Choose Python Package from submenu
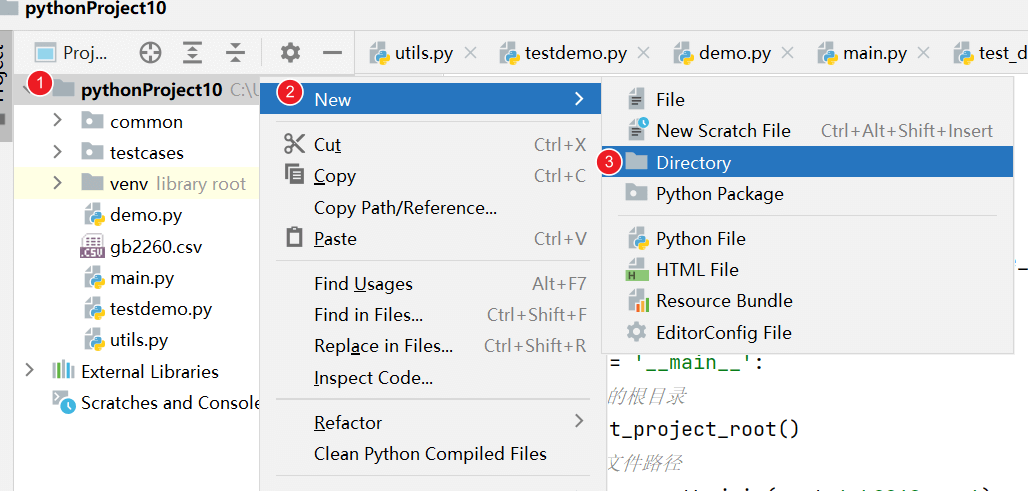 pyautogui.click(x=719, y=194)
